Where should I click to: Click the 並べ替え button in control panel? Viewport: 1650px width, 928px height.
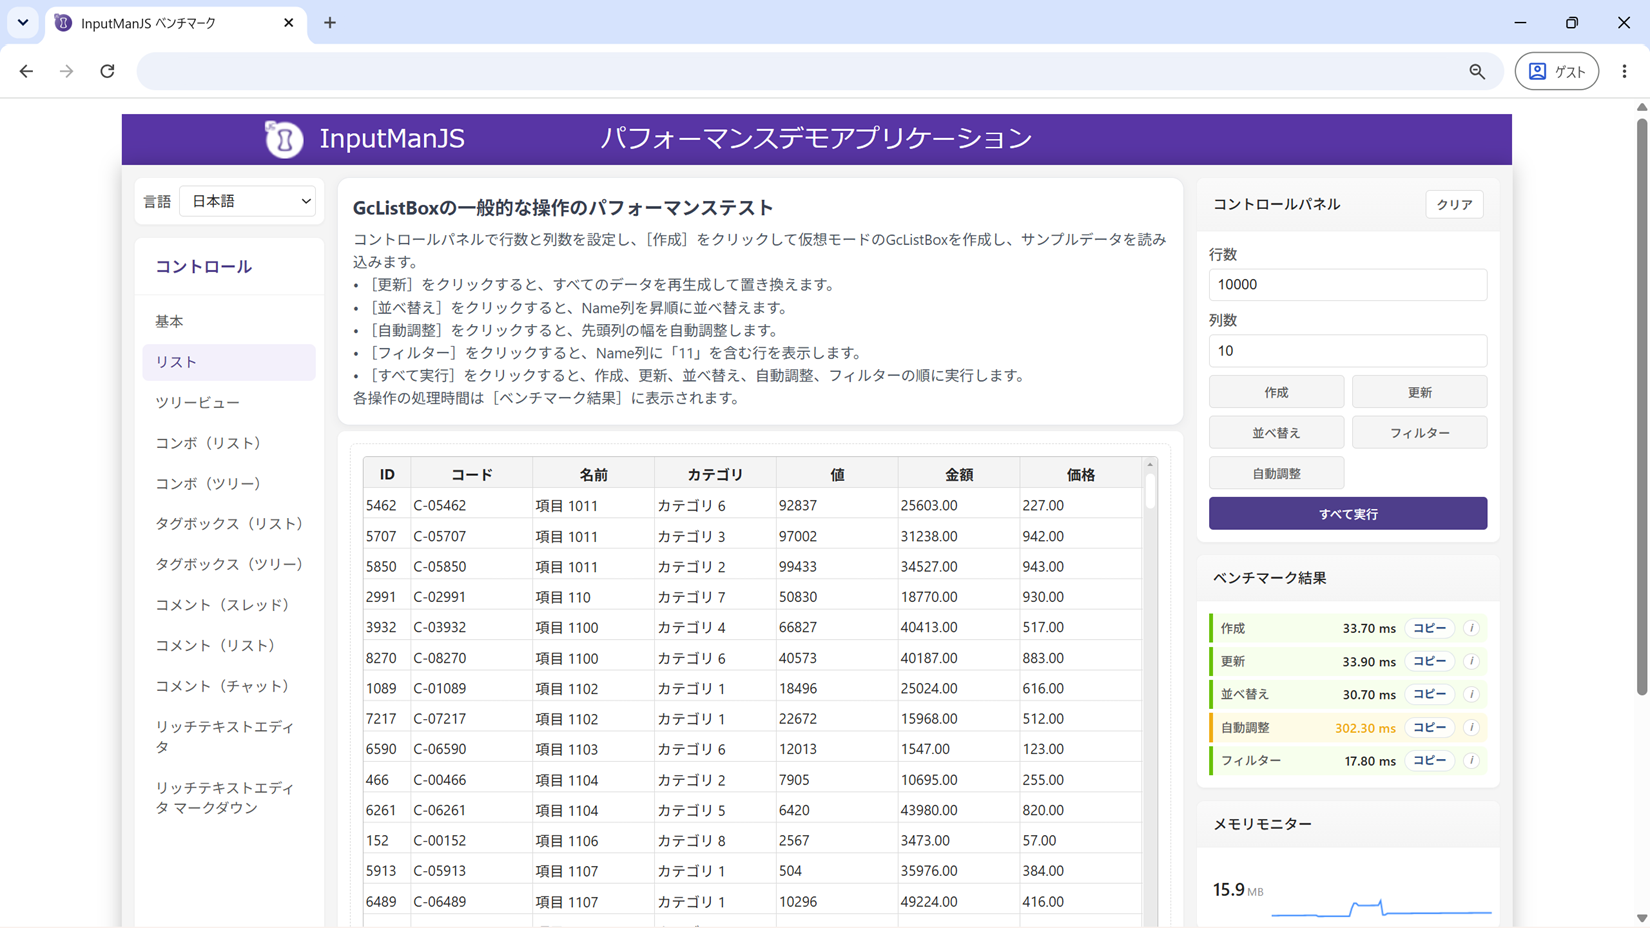[x=1276, y=433]
